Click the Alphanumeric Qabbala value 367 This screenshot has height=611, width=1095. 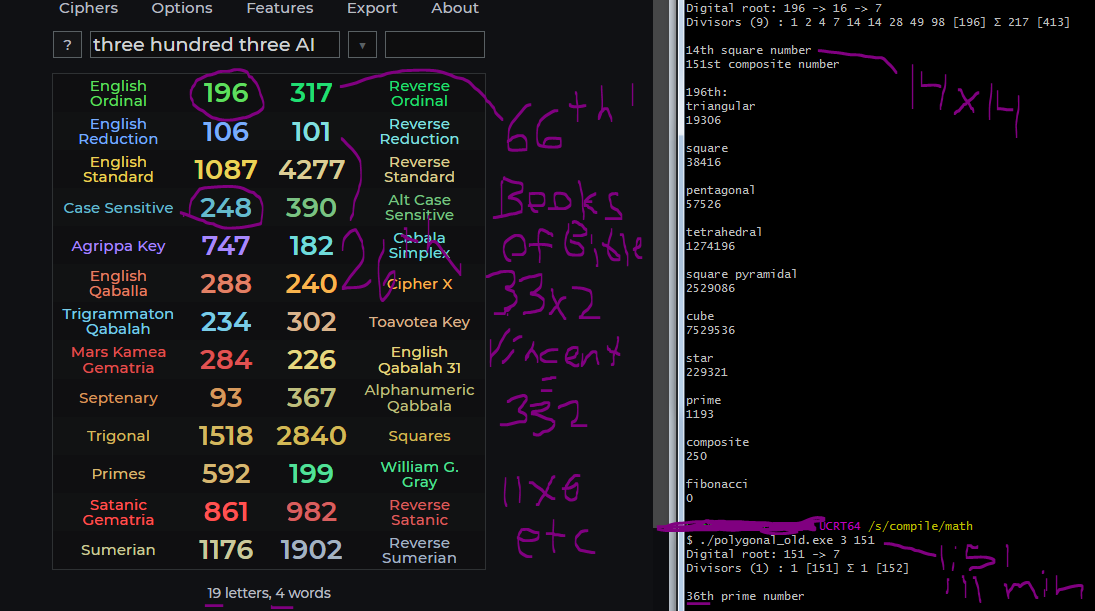(x=311, y=398)
